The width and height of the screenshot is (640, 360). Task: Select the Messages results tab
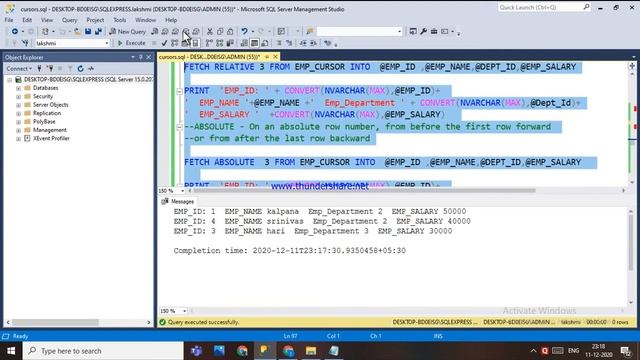click(178, 202)
